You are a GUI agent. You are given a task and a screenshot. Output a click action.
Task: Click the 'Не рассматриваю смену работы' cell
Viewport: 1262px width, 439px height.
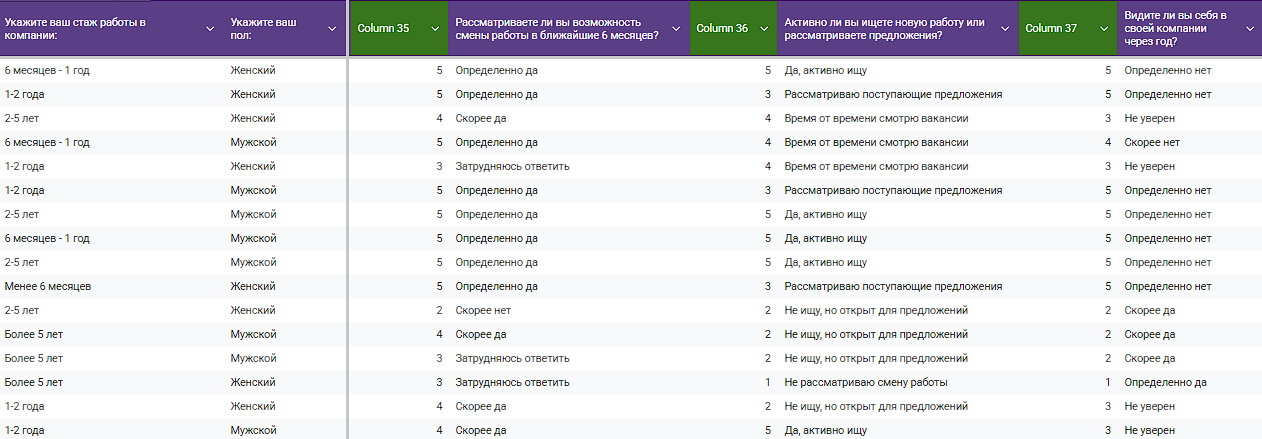click(x=865, y=382)
